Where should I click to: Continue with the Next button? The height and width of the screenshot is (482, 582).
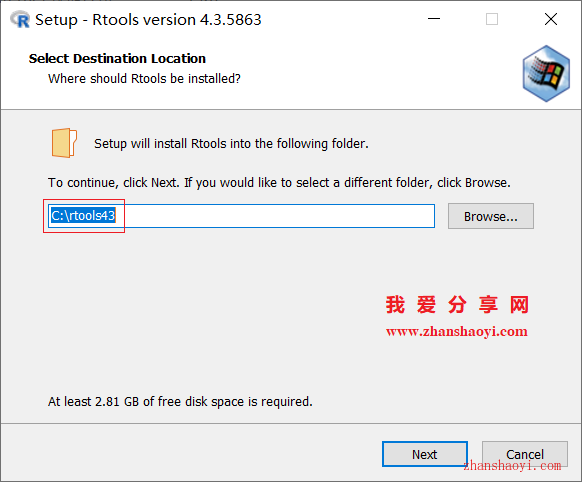pos(425,454)
